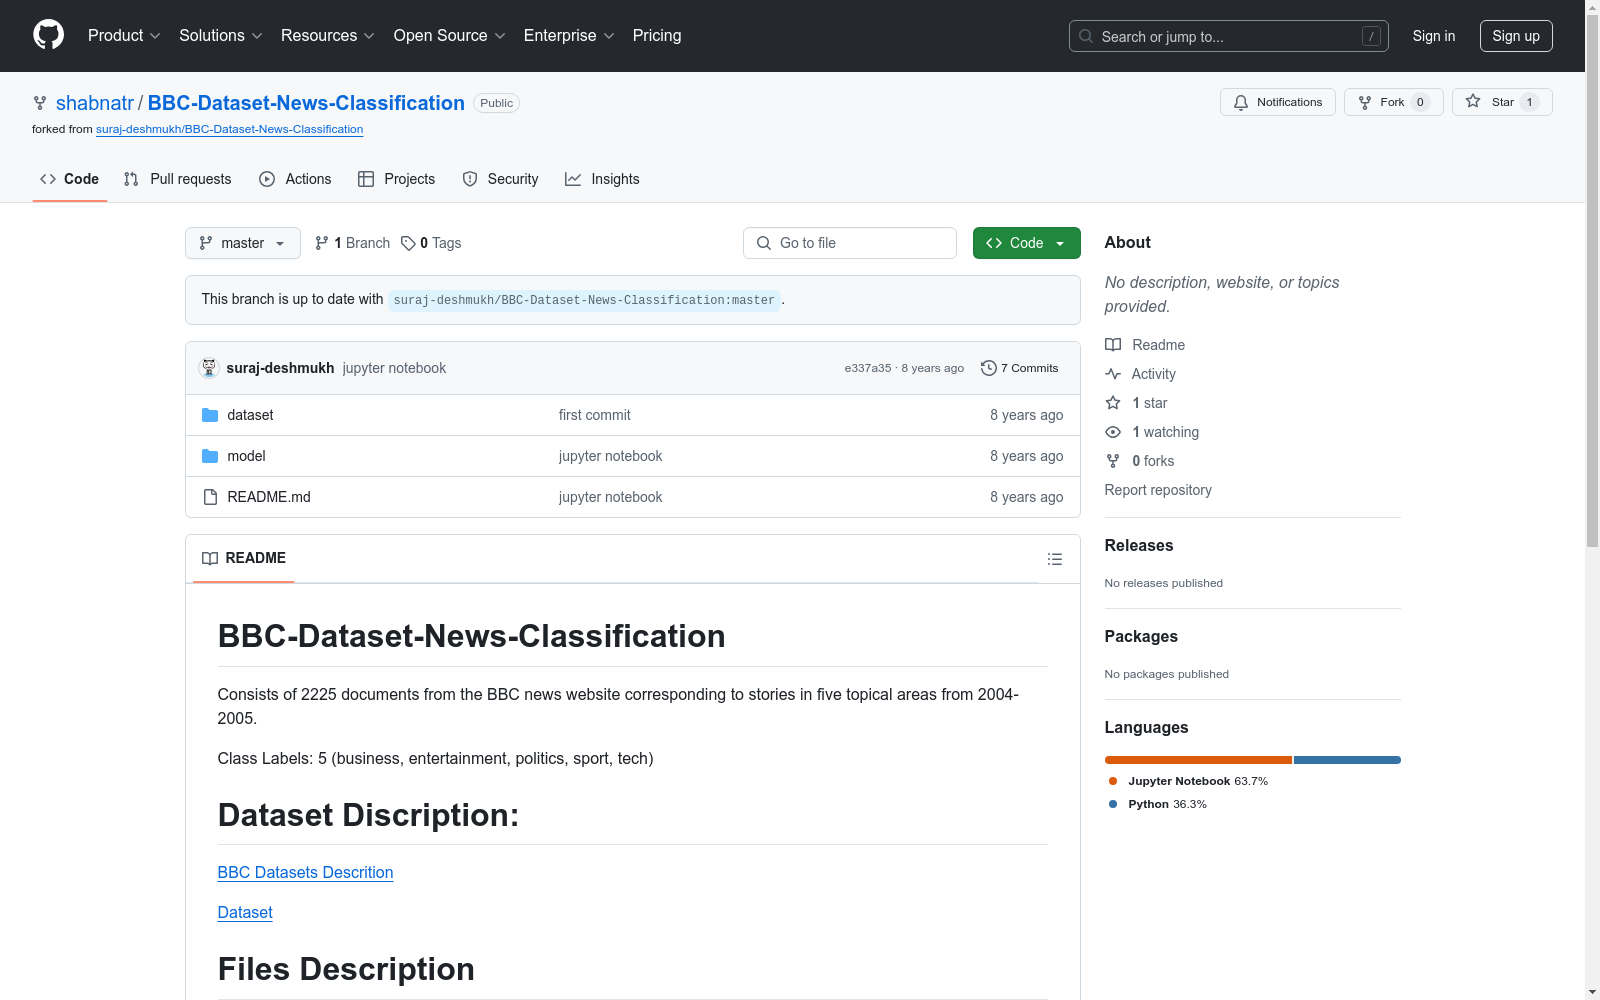Expand the Solutions menu
This screenshot has height=1000, width=1600.
(x=221, y=36)
